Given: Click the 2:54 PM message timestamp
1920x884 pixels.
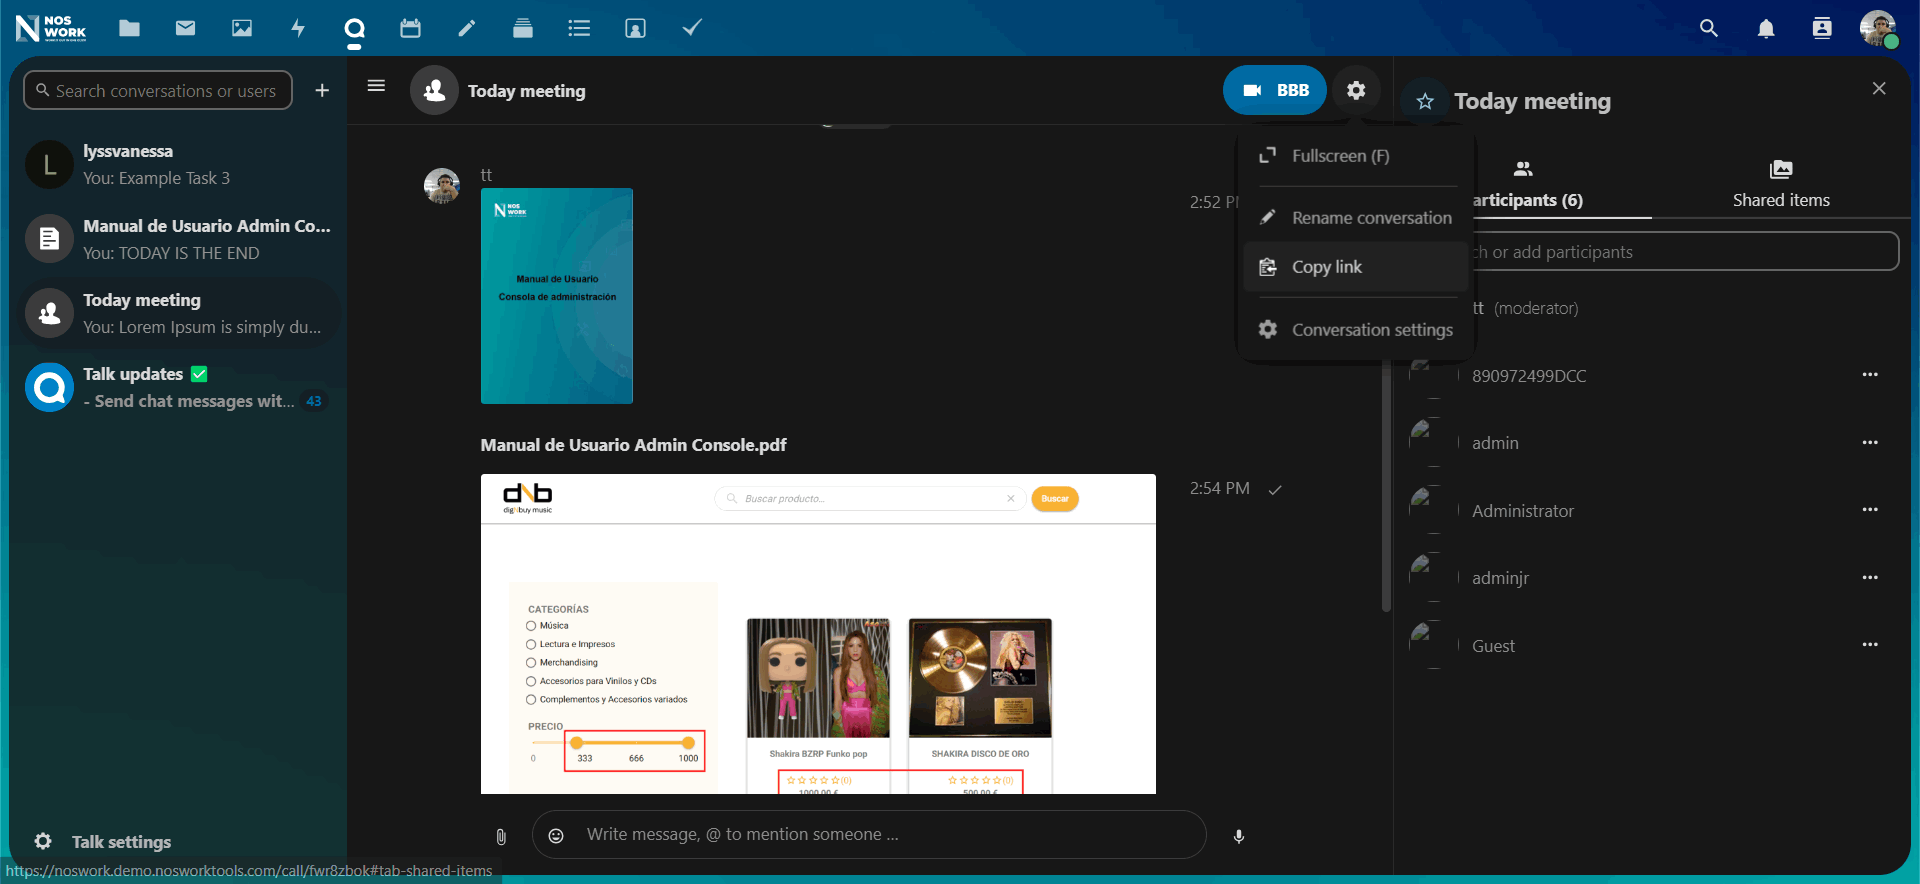Looking at the screenshot, I should tap(1220, 488).
